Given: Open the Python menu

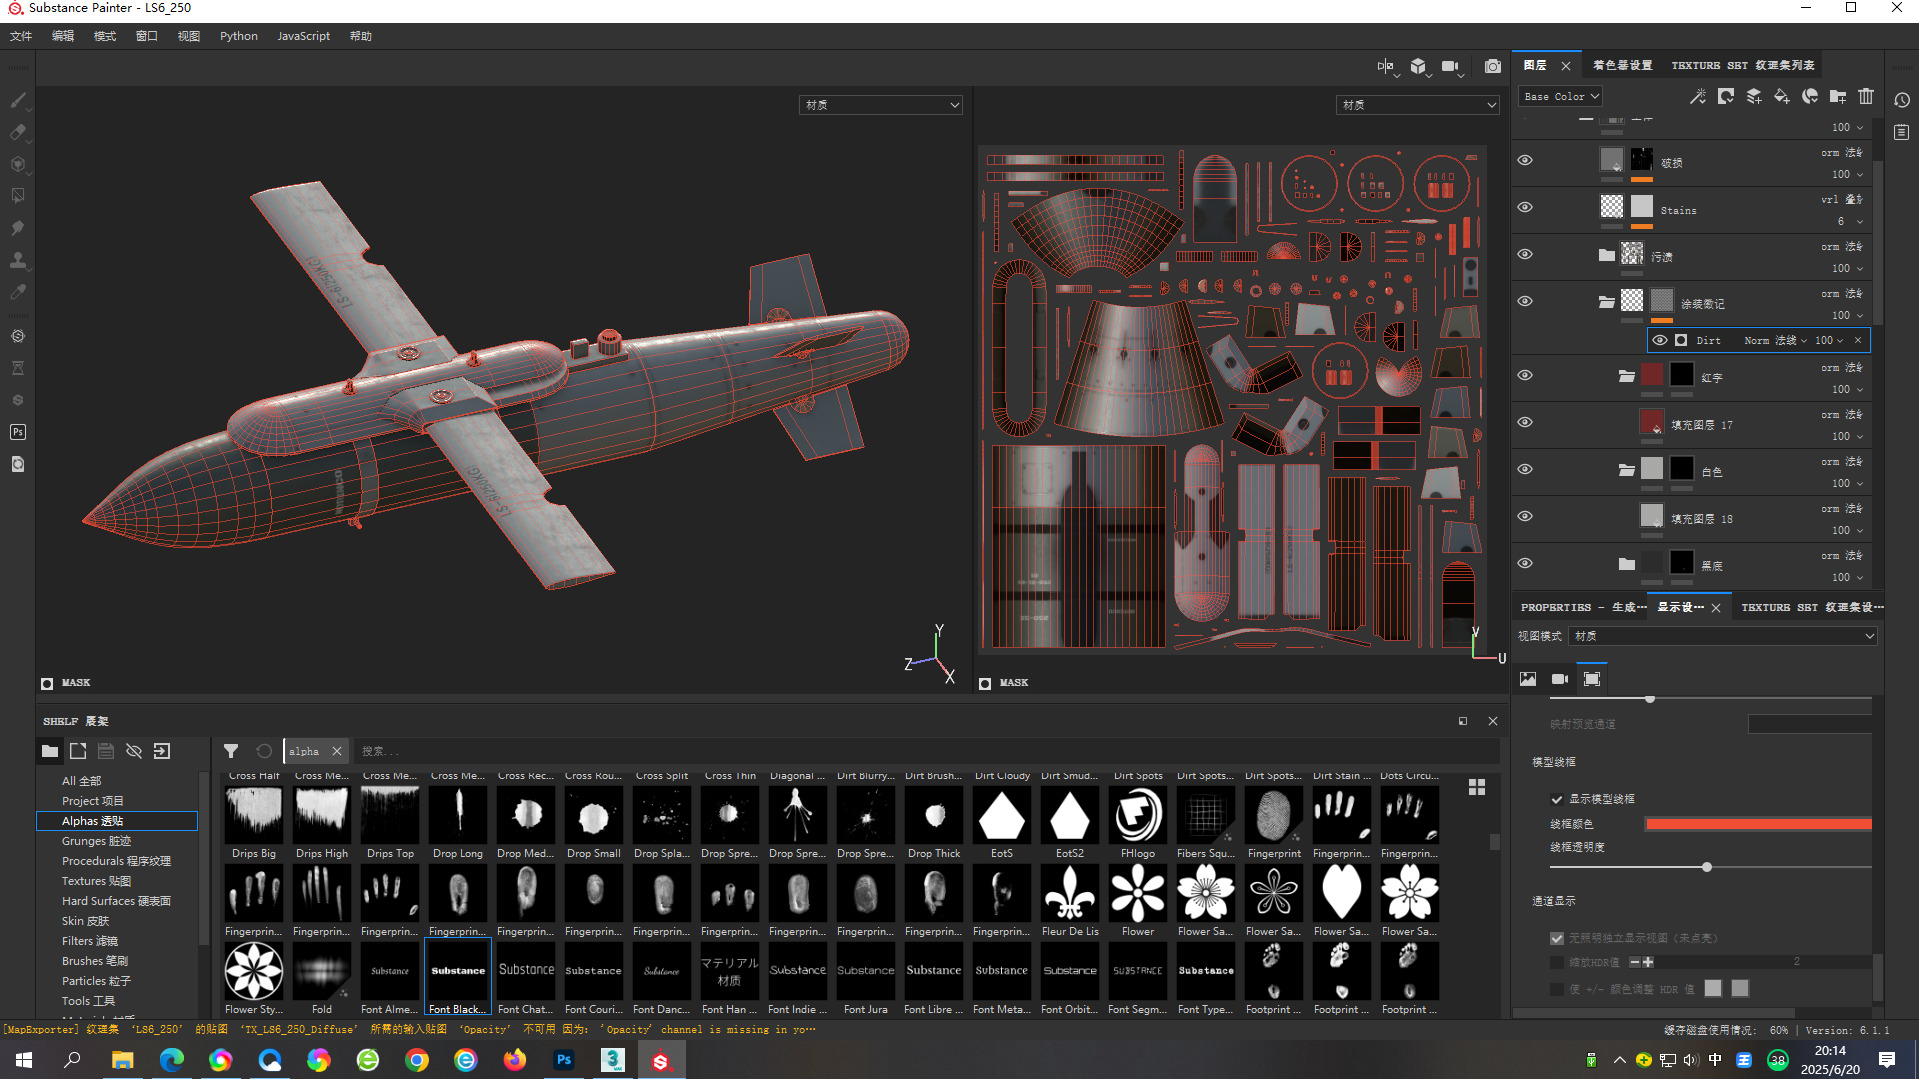Looking at the screenshot, I should (x=239, y=36).
